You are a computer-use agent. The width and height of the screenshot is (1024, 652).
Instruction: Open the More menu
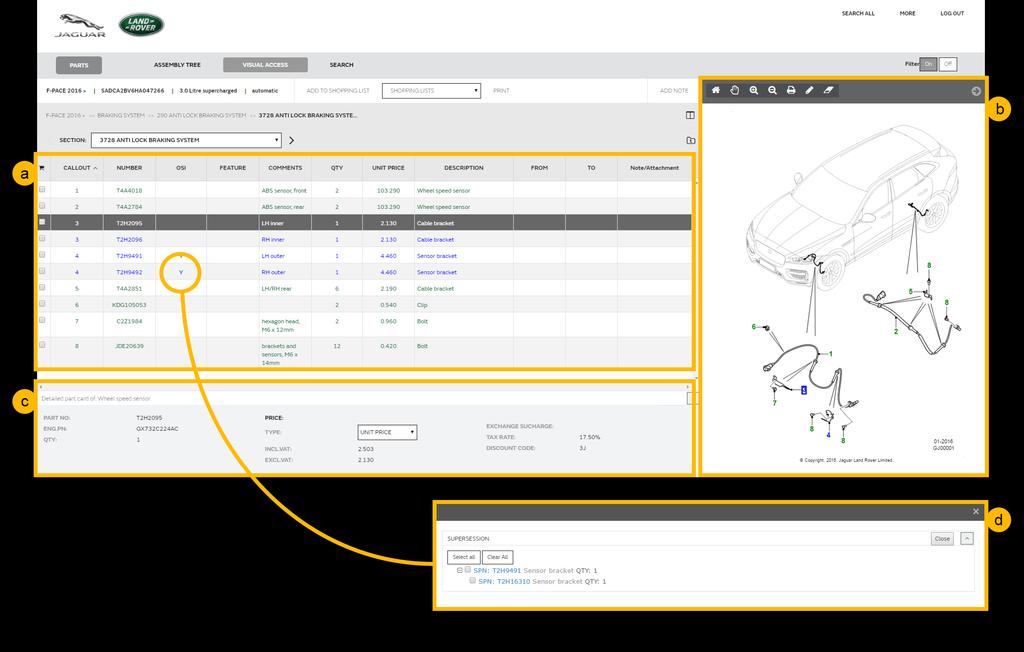(908, 13)
